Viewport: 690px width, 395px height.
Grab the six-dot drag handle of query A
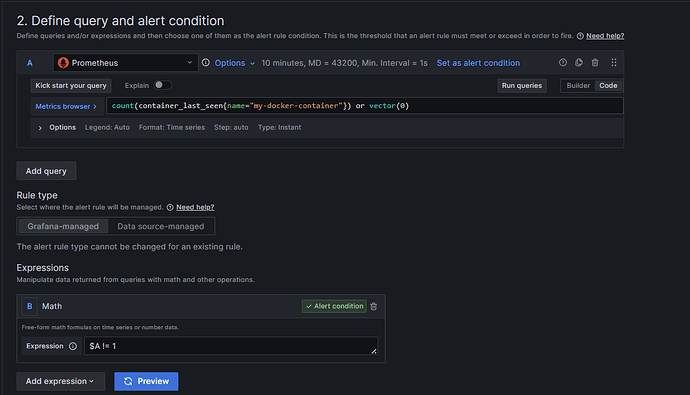pyautogui.click(x=614, y=63)
